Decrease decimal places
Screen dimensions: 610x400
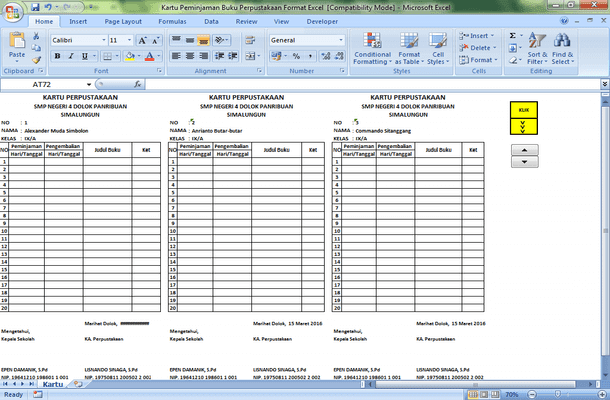click(x=339, y=56)
